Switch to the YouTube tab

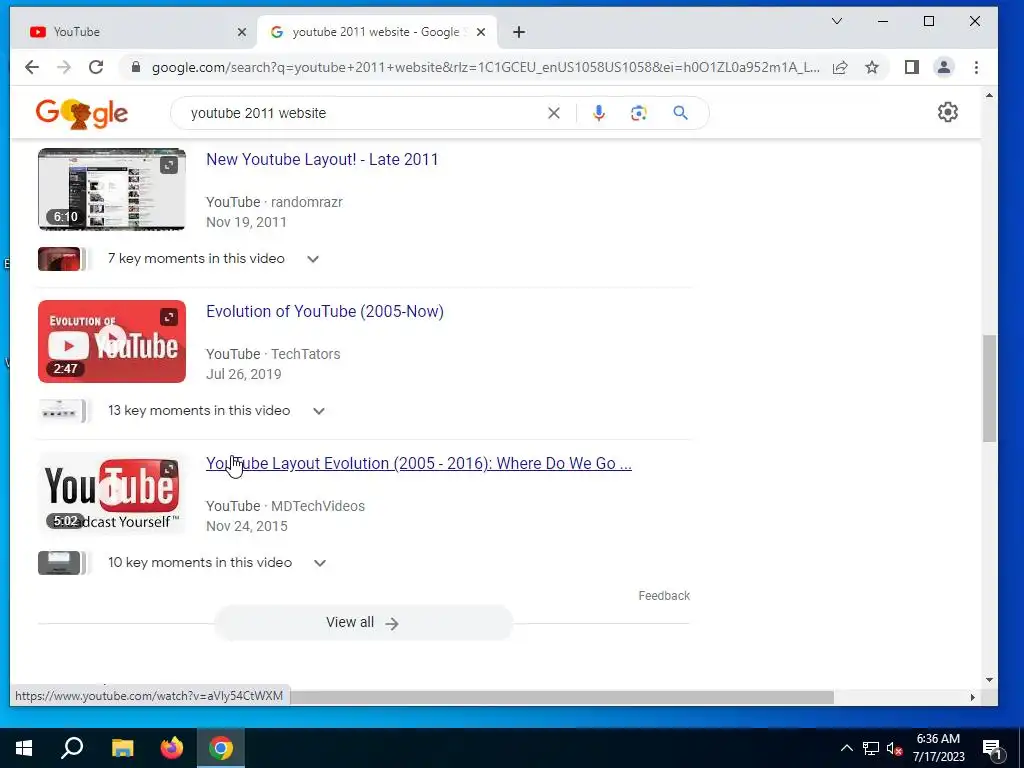tap(129, 32)
